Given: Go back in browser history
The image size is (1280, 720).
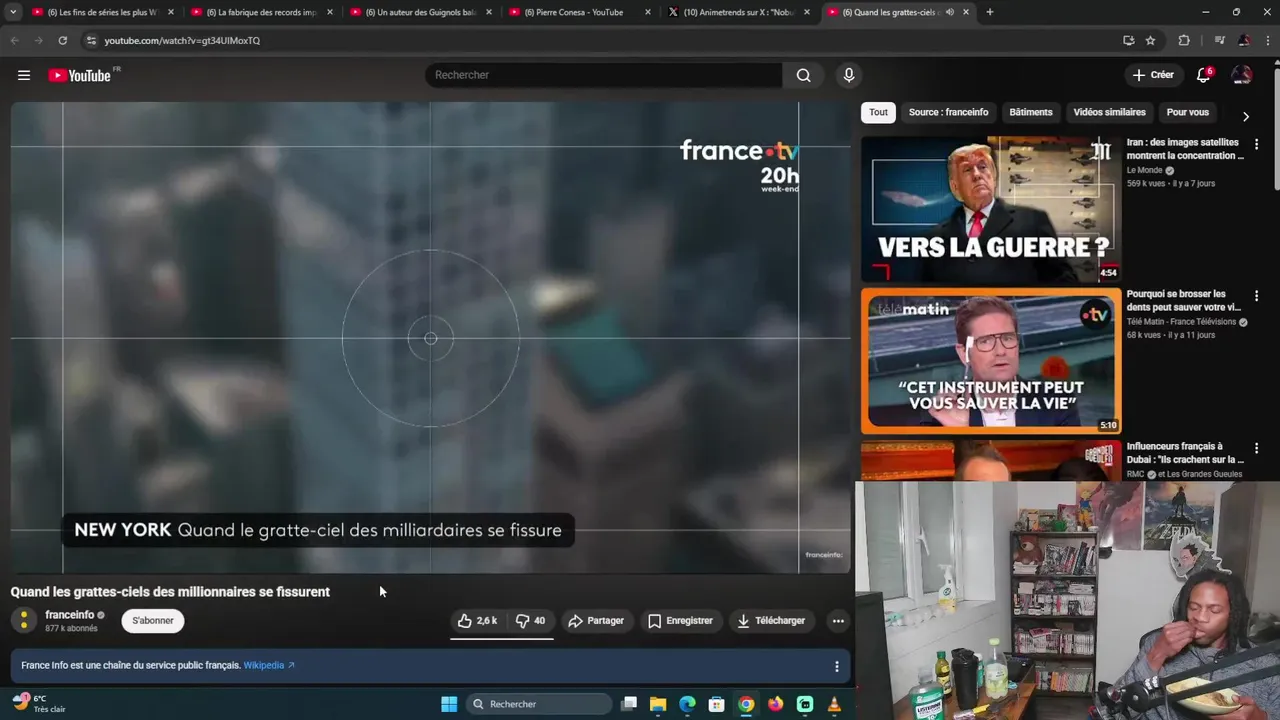Looking at the screenshot, I should point(14,40).
